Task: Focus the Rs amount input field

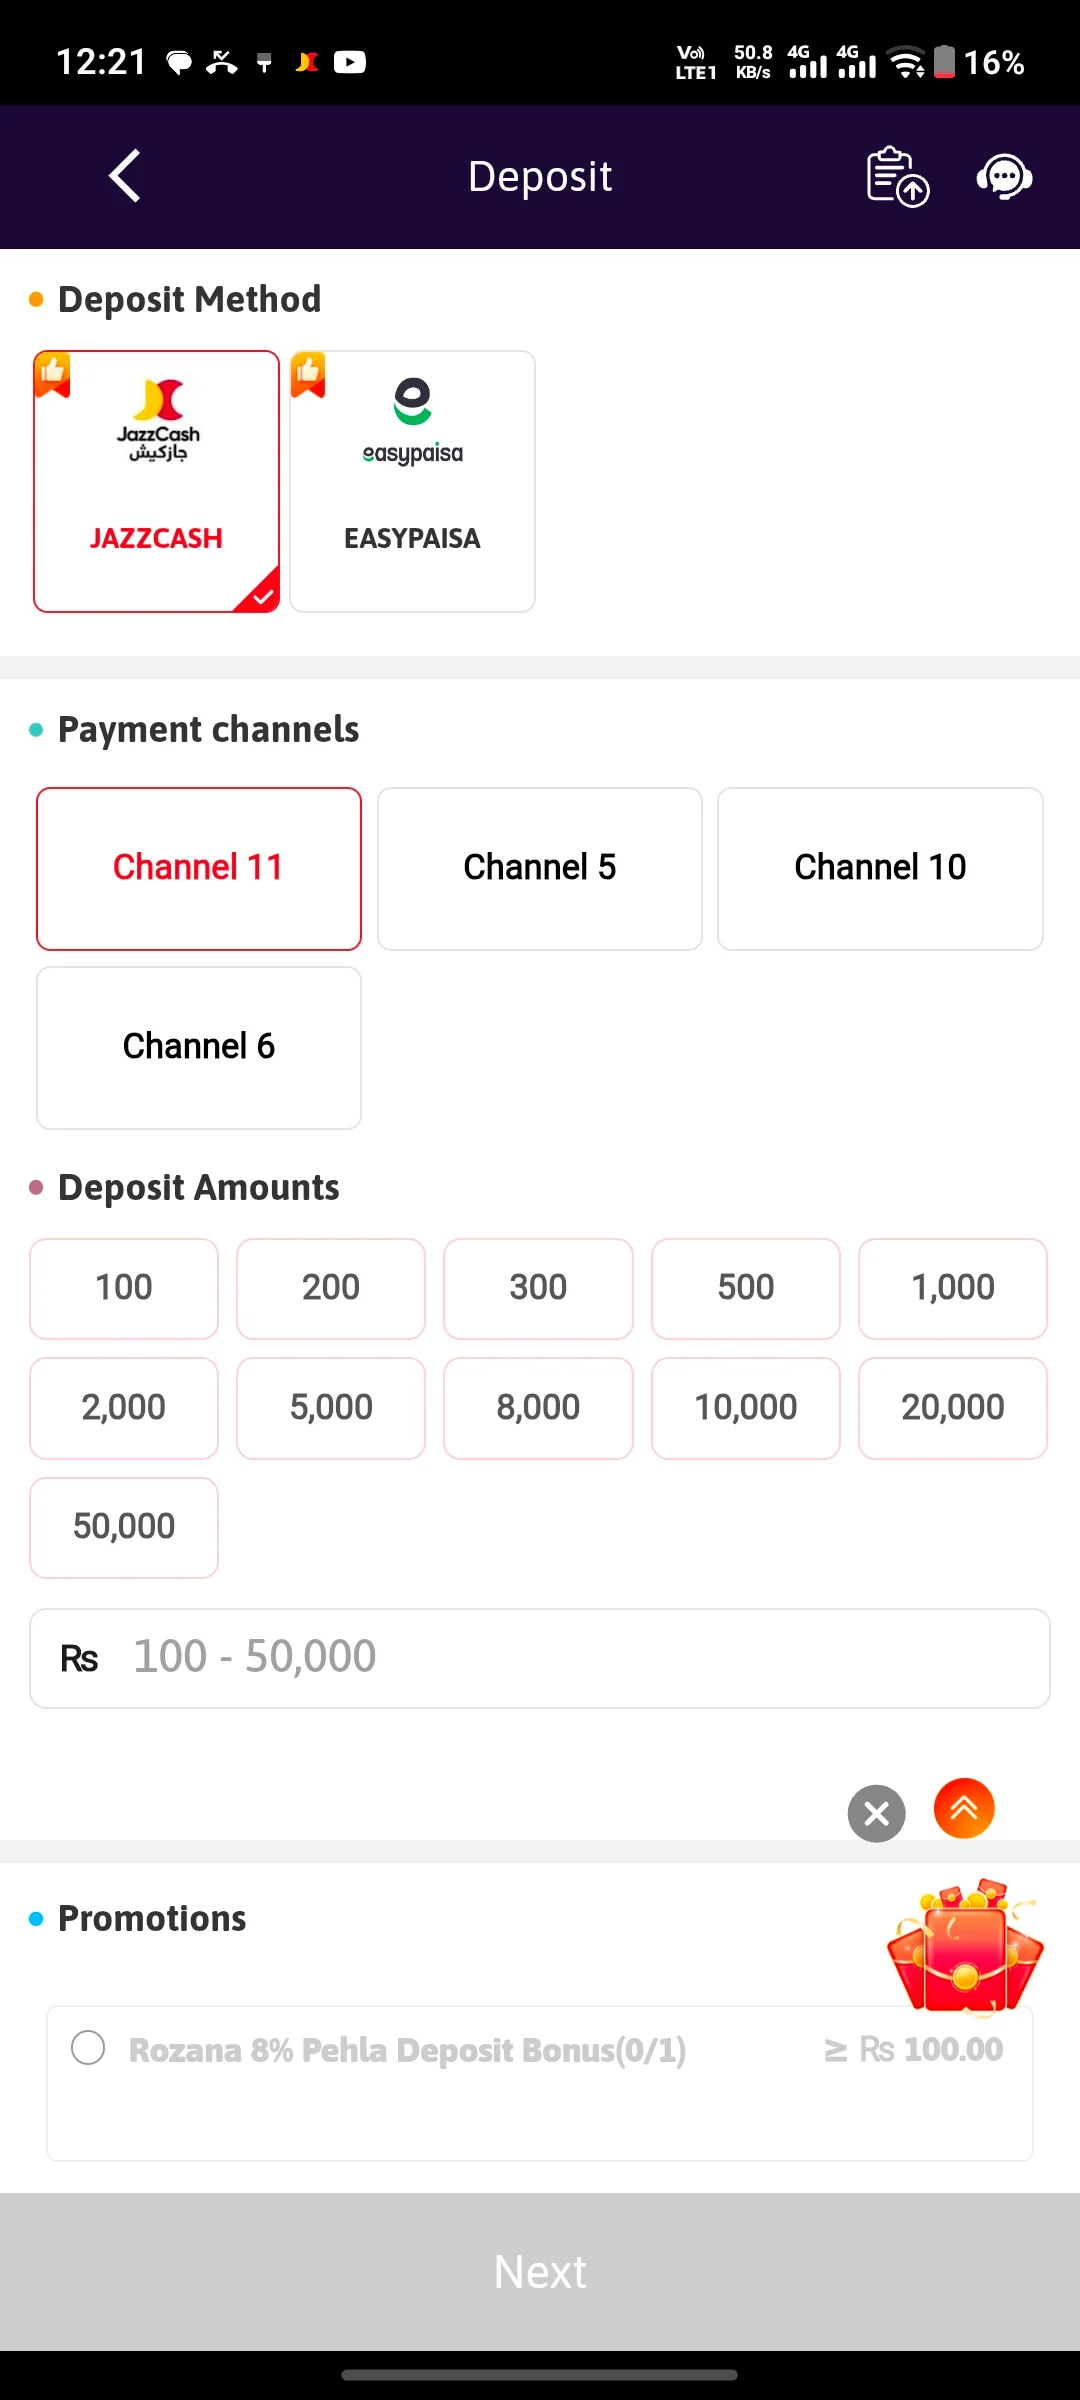Action: 540,1658
